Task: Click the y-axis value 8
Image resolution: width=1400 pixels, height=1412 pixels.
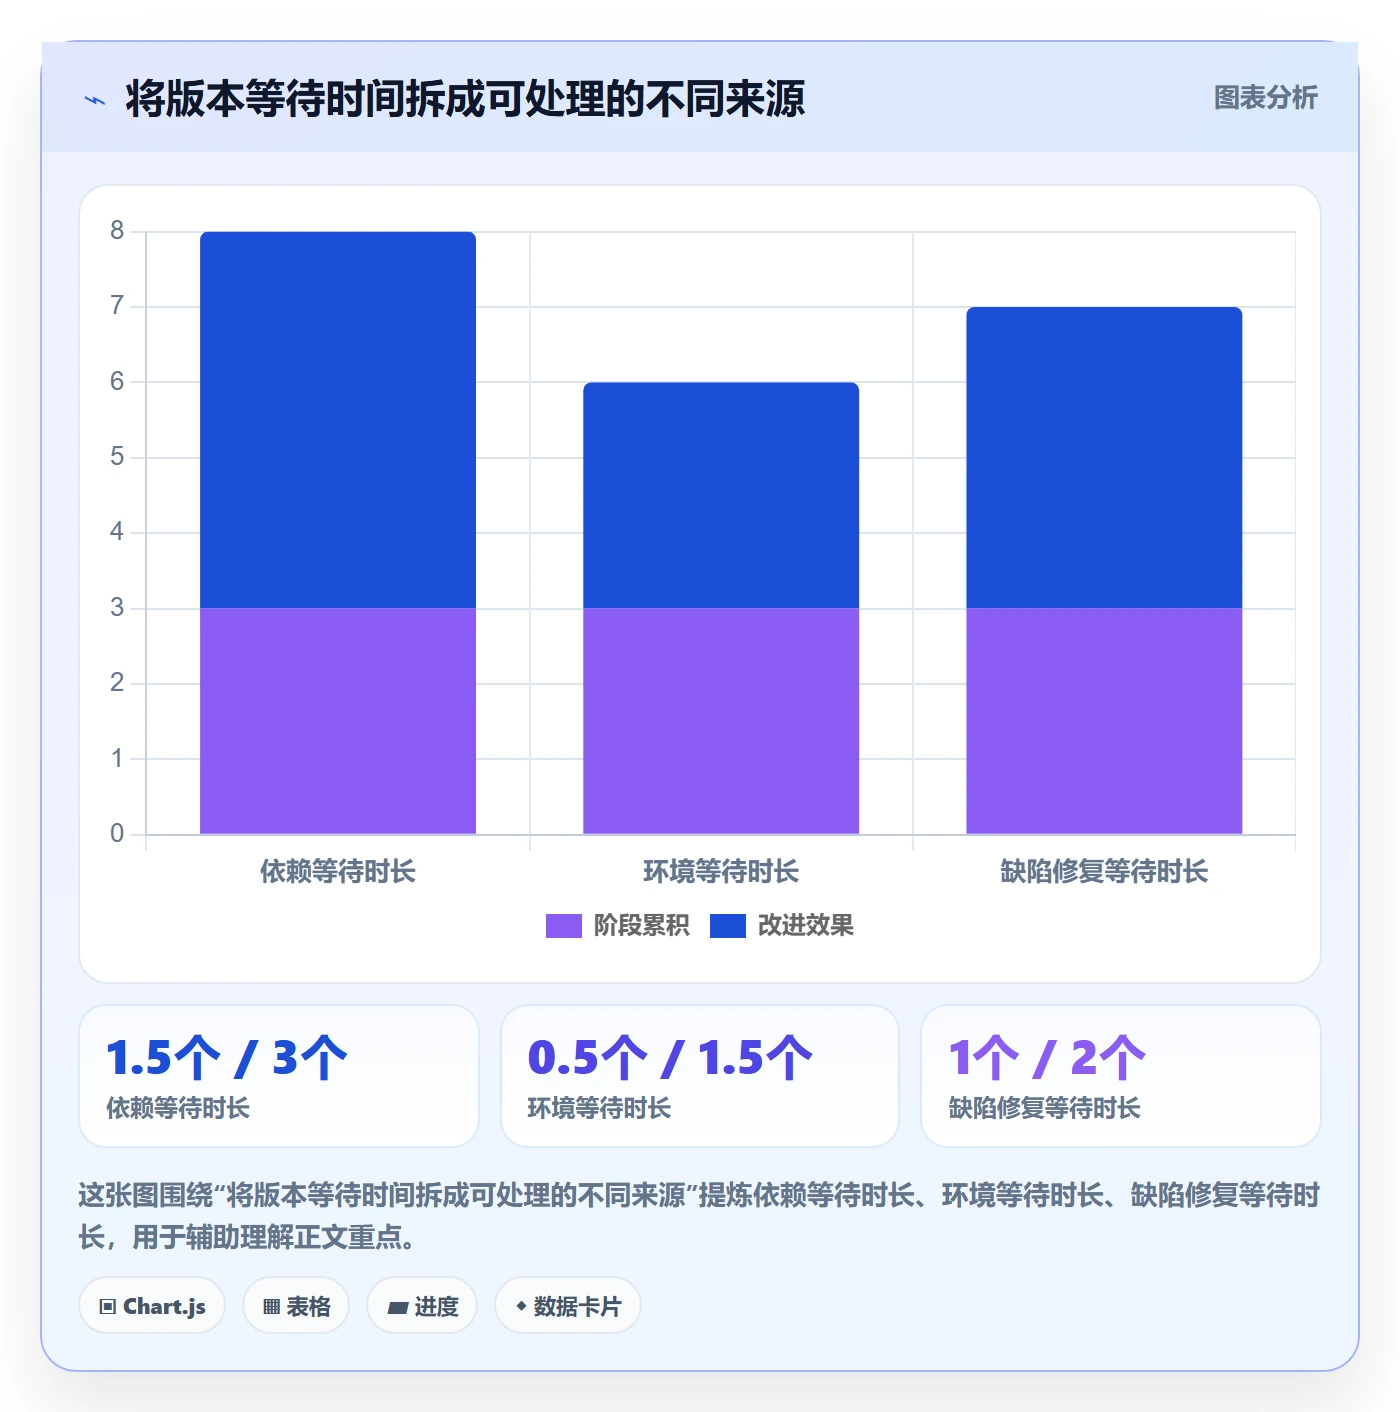Action: [x=117, y=231]
